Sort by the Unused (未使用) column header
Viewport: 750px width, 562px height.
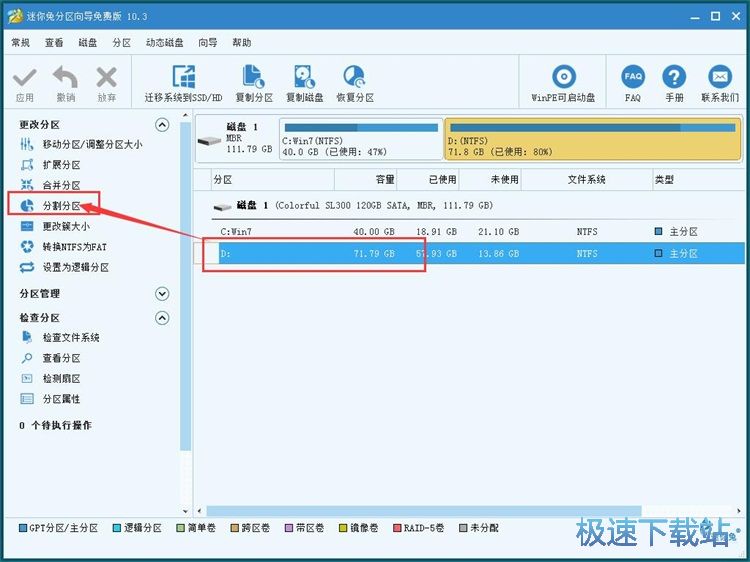490,179
